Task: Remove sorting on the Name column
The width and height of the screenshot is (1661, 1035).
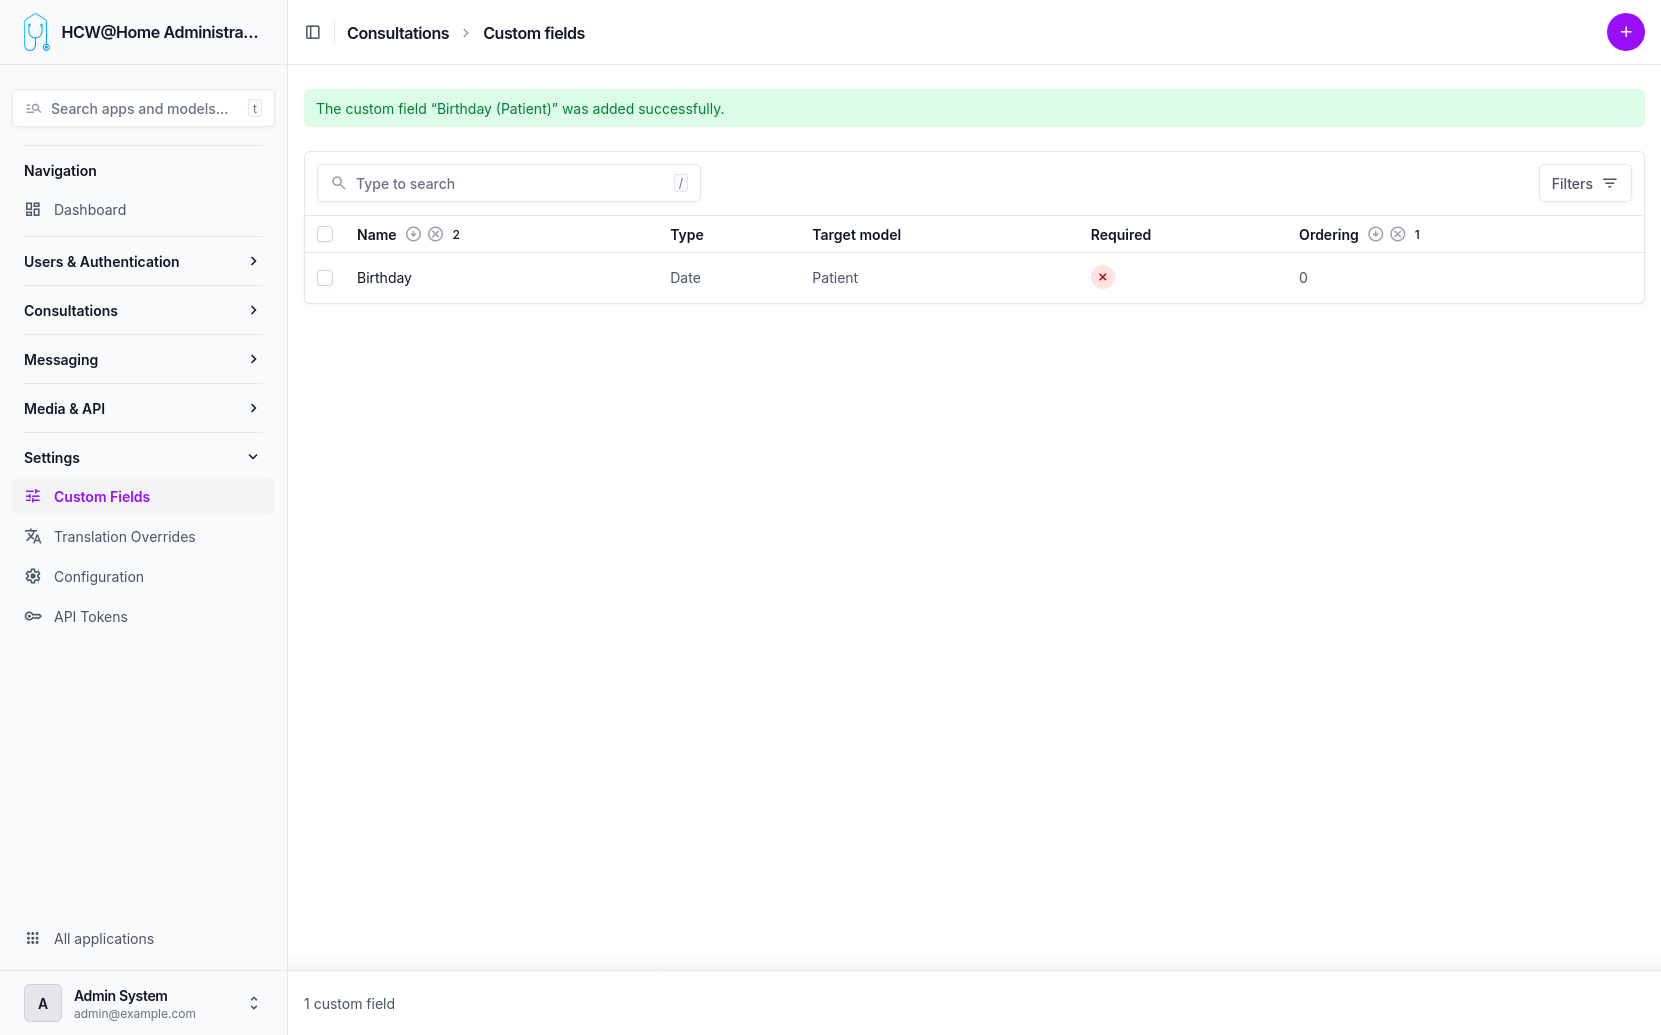Action: [436, 233]
